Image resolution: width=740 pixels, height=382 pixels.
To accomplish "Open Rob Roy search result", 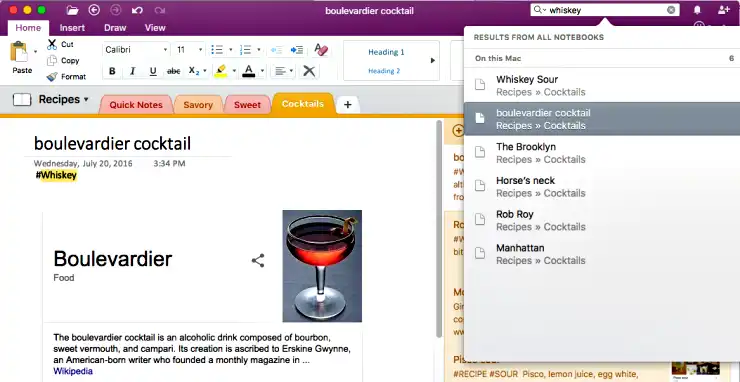I will pos(602,221).
